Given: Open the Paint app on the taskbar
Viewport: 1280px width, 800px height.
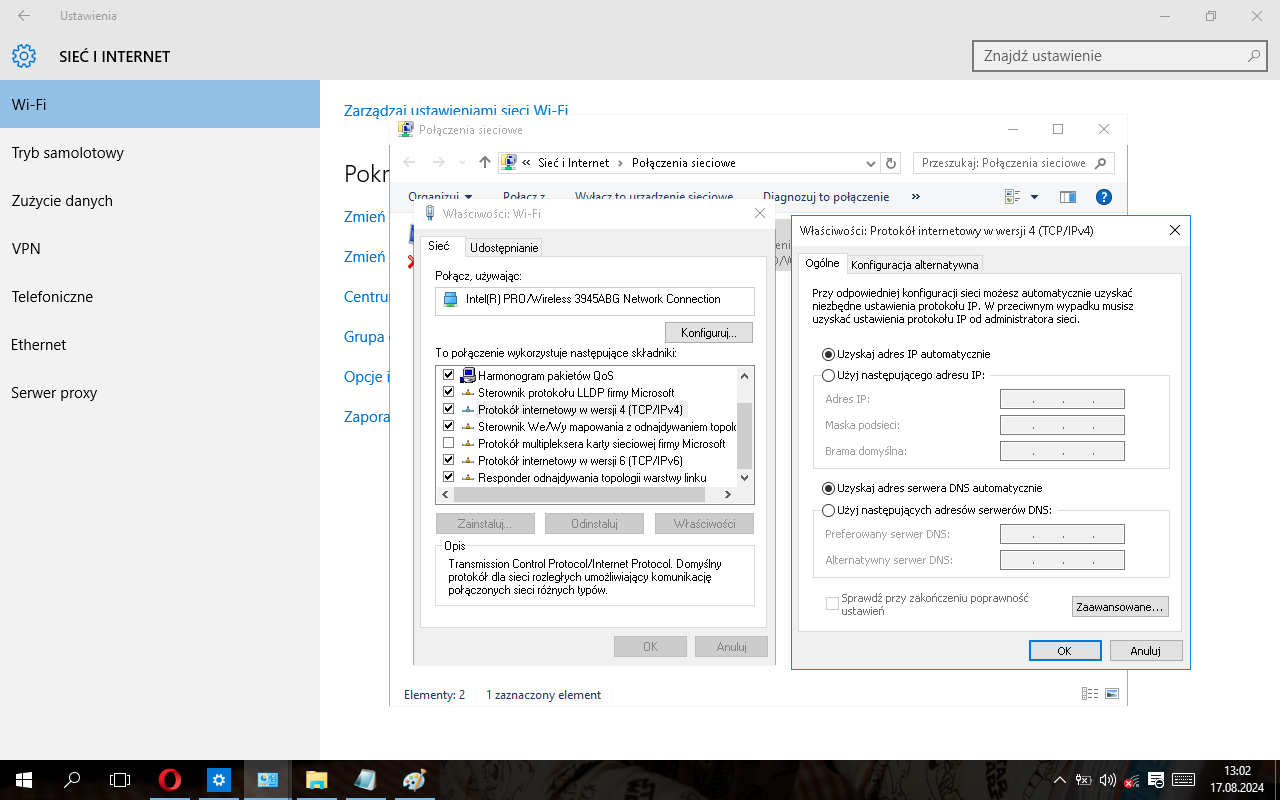Looking at the screenshot, I should [x=413, y=780].
